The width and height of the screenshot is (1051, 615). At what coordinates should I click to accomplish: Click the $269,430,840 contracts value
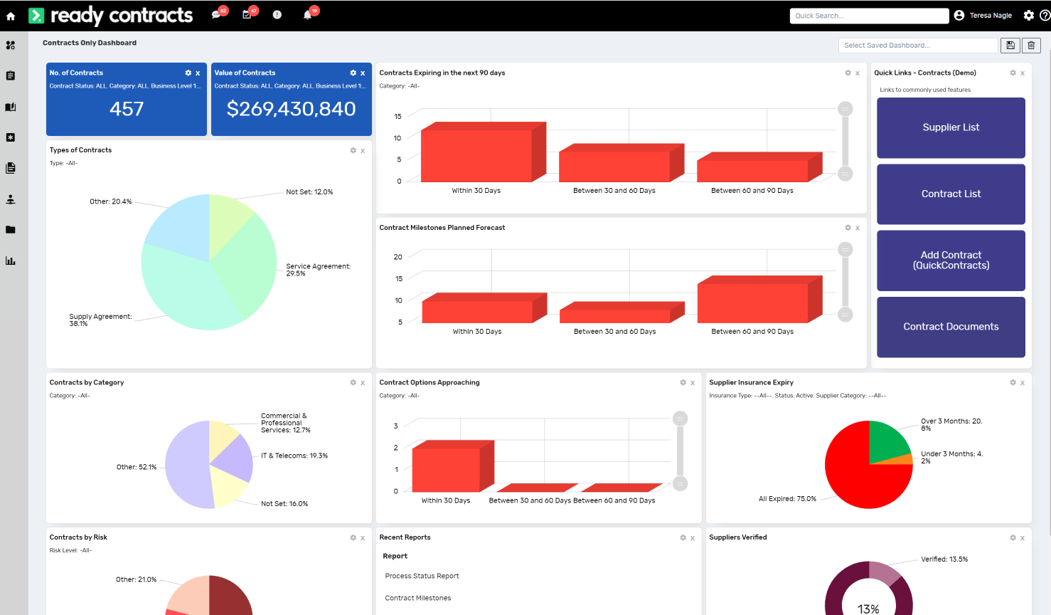pos(291,109)
